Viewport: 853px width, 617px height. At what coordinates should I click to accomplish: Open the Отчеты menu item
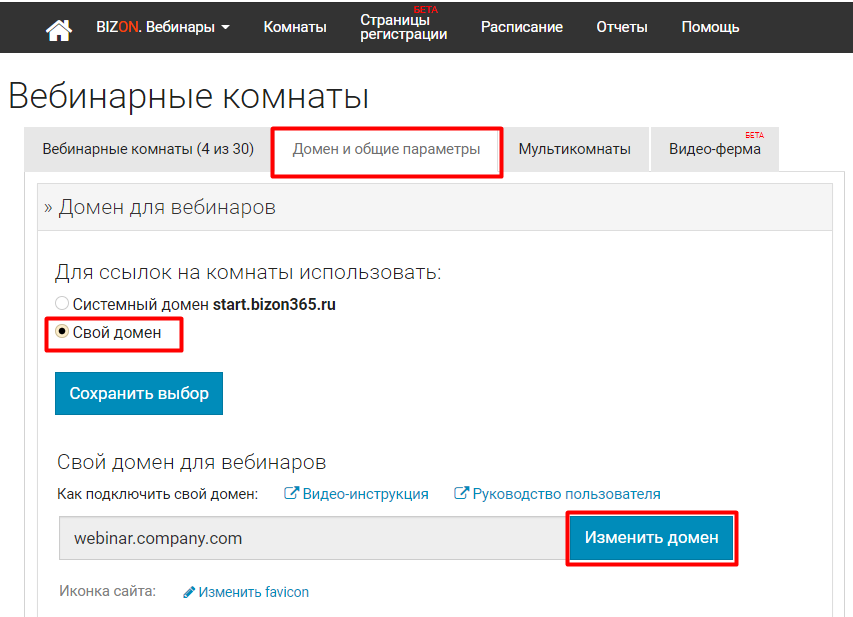(622, 27)
